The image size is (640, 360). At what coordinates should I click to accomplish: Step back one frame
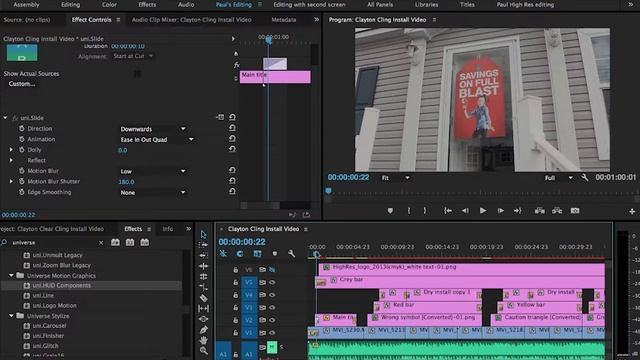coord(465,211)
